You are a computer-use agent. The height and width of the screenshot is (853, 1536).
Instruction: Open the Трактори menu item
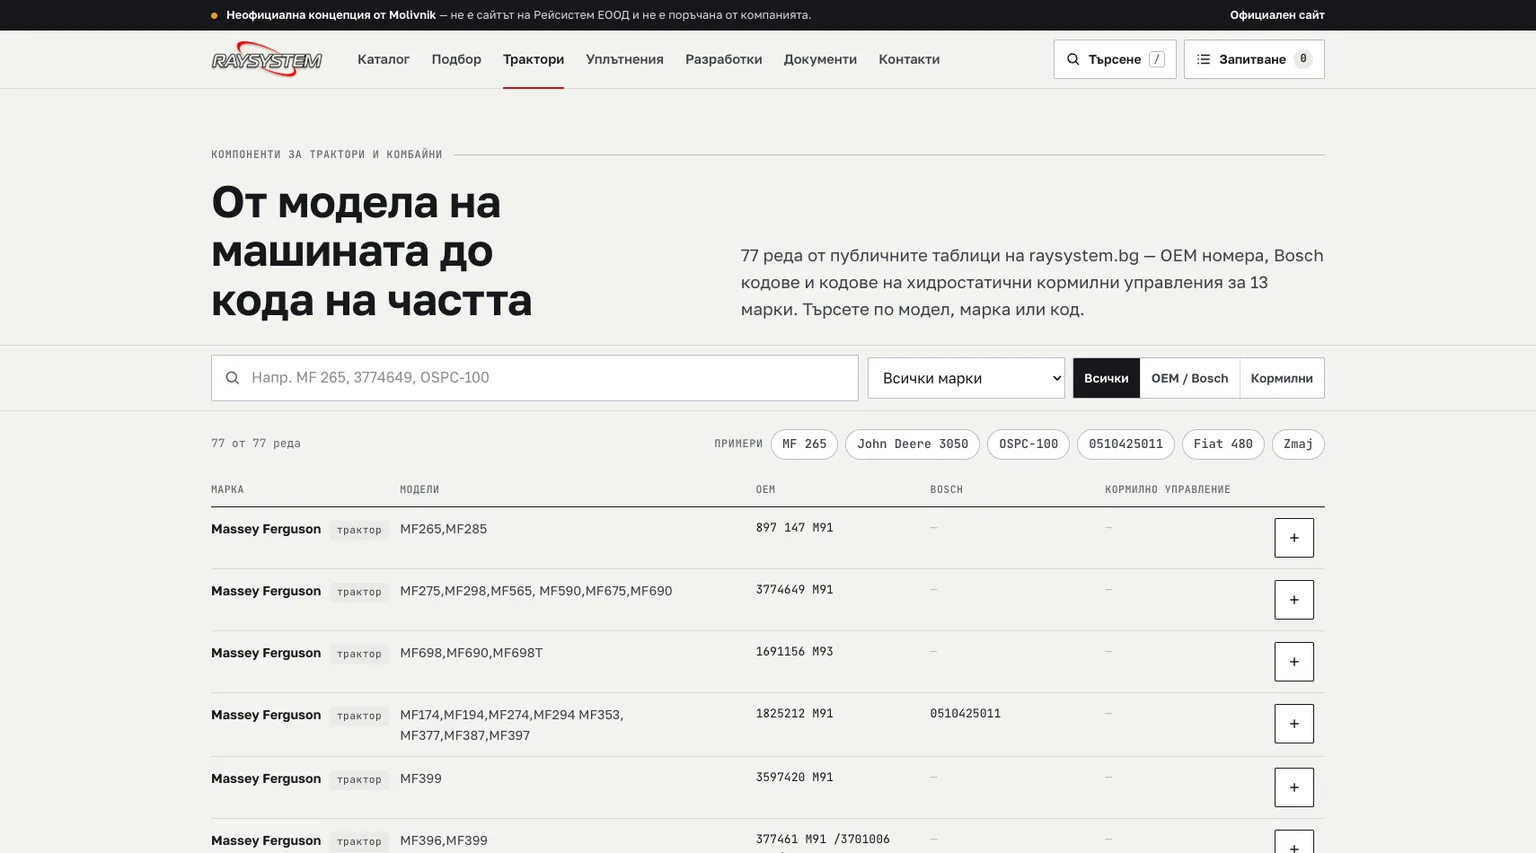pos(533,59)
